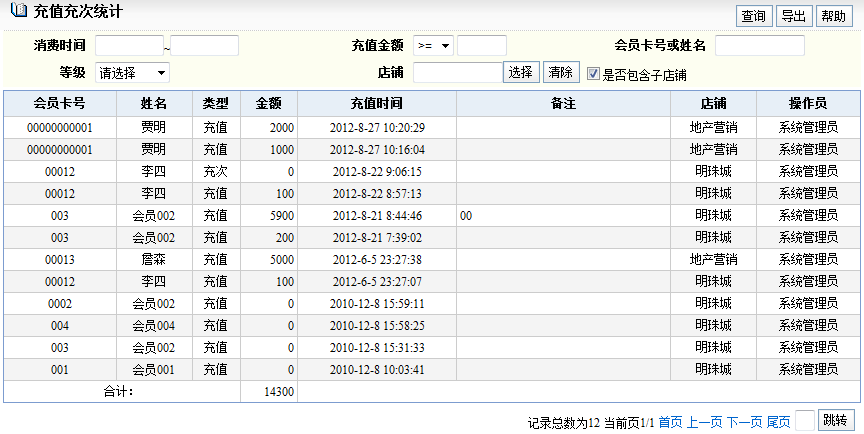Expand the 充值金额 operator dropdown
864x434 pixels.
click(x=433, y=45)
